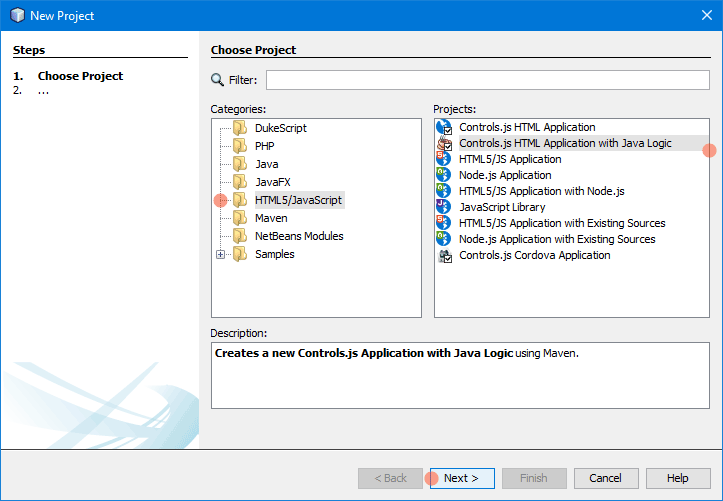Click the Controls.js Java Logic project icon
Image resolution: width=723 pixels, height=501 pixels.
pyautogui.click(x=444, y=143)
